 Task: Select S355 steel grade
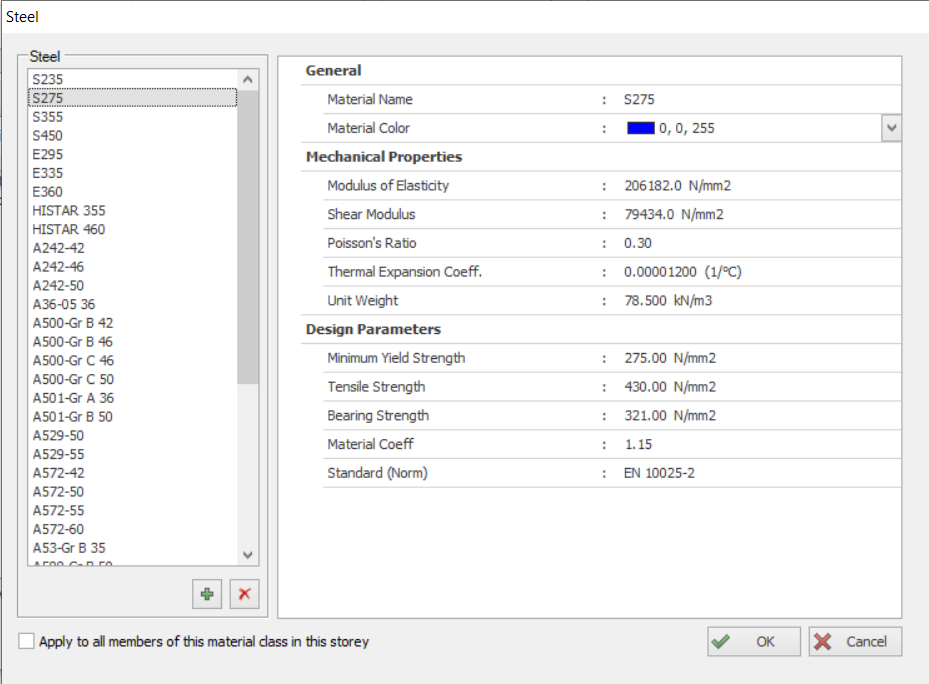point(49,117)
